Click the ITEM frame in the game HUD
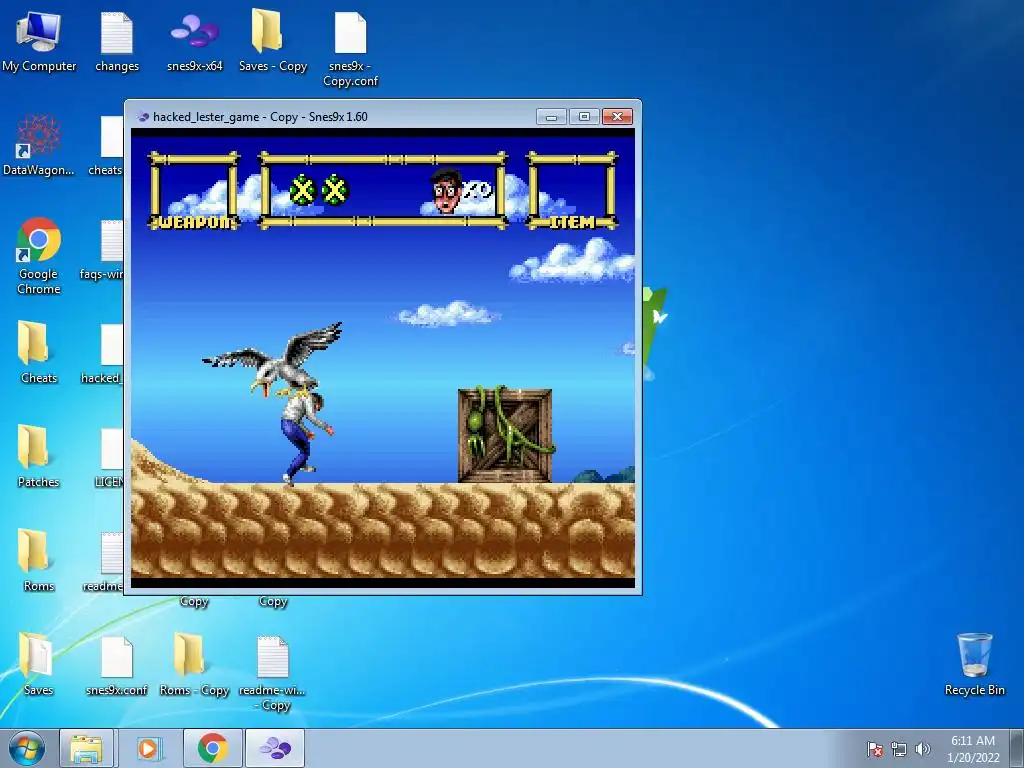Viewport: 1024px width, 768px height. [x=572, y=191]
